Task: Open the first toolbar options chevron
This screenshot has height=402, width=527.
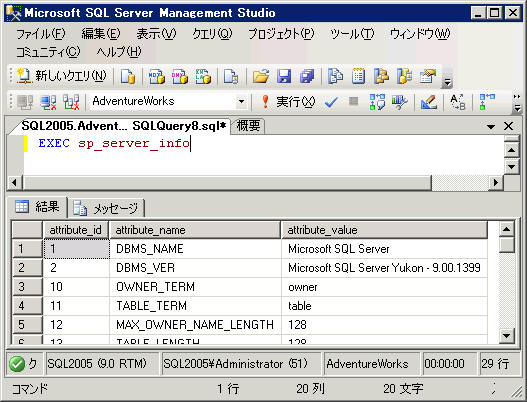Action: click(x=447, y=81)
